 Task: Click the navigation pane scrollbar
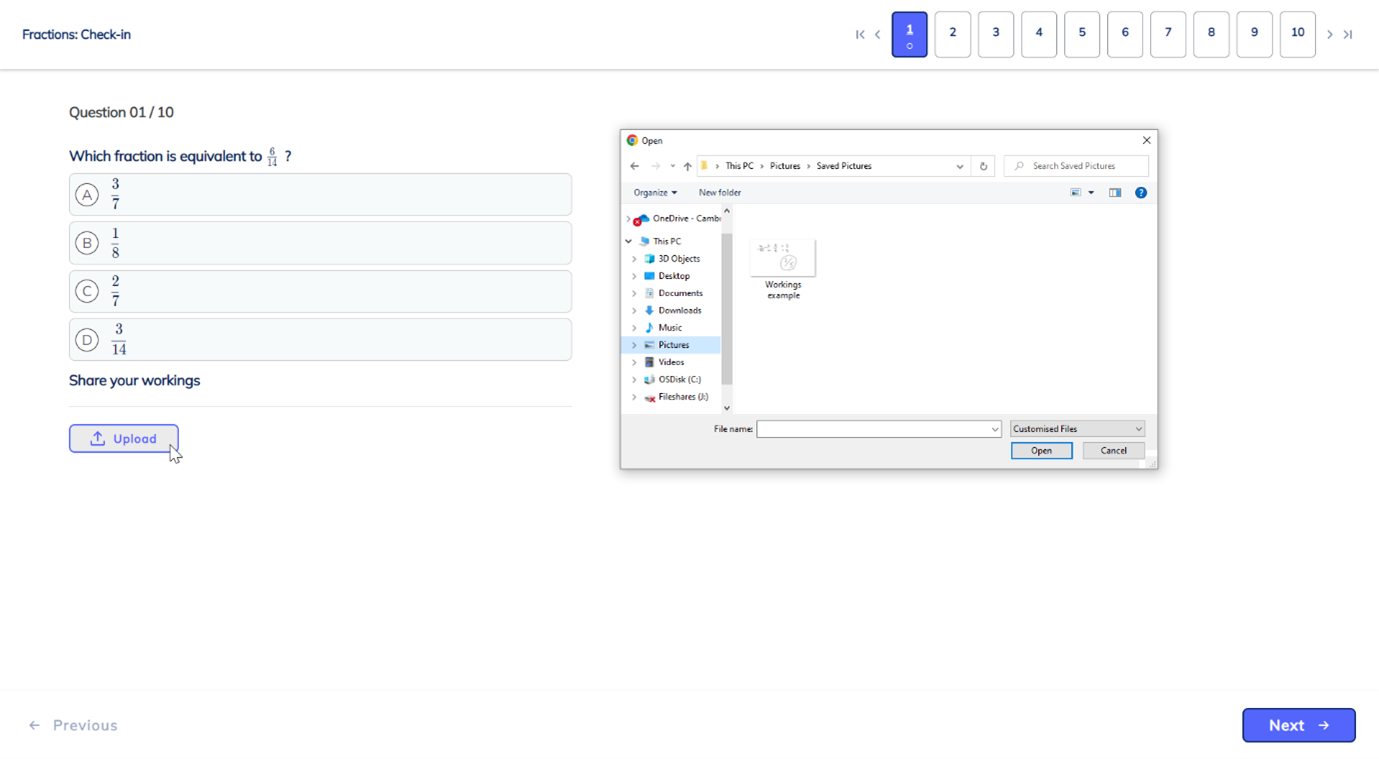coord(727,308)
